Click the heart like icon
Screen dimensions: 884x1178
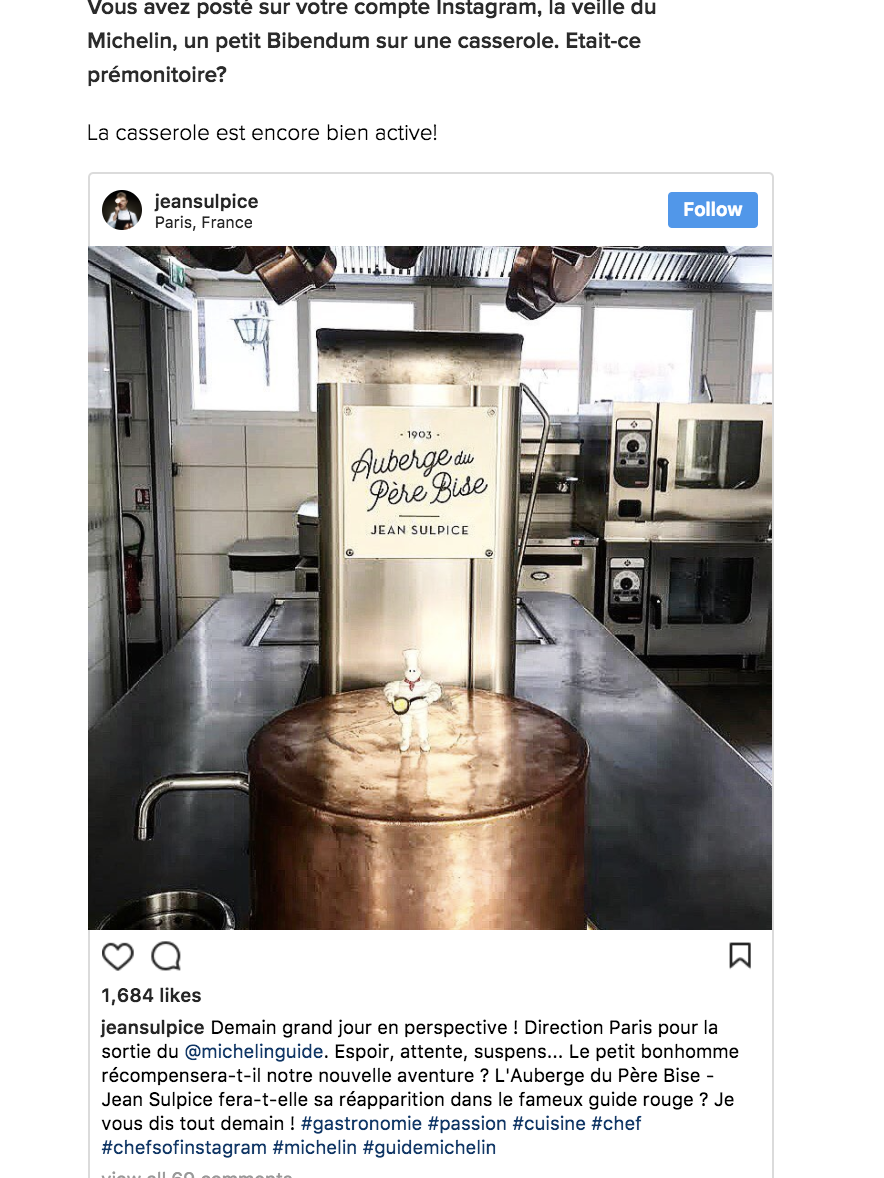pos(117,956)
